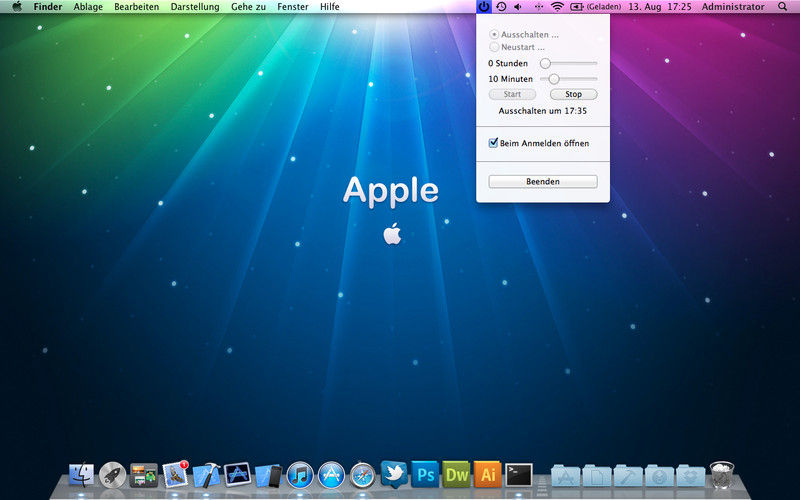
Task: Open Spotlight search magnifier icon
Action: 782,7
